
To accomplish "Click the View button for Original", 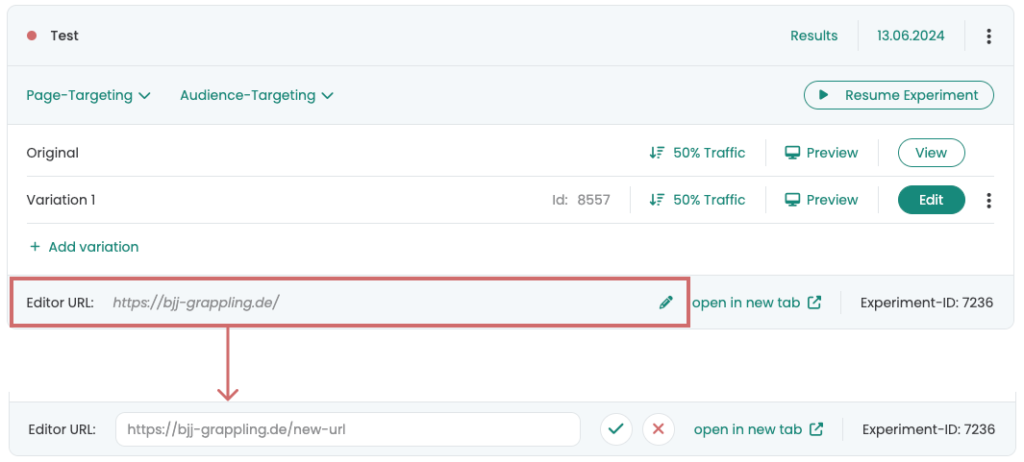I will click(x=931, y=153).
